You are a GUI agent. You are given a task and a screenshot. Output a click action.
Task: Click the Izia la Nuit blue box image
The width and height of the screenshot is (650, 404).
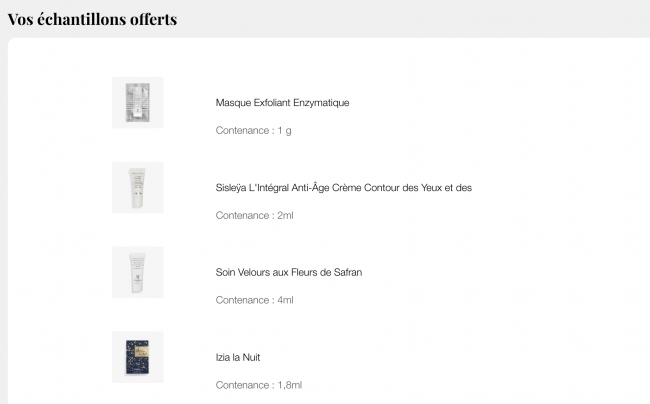click(137, 357)
